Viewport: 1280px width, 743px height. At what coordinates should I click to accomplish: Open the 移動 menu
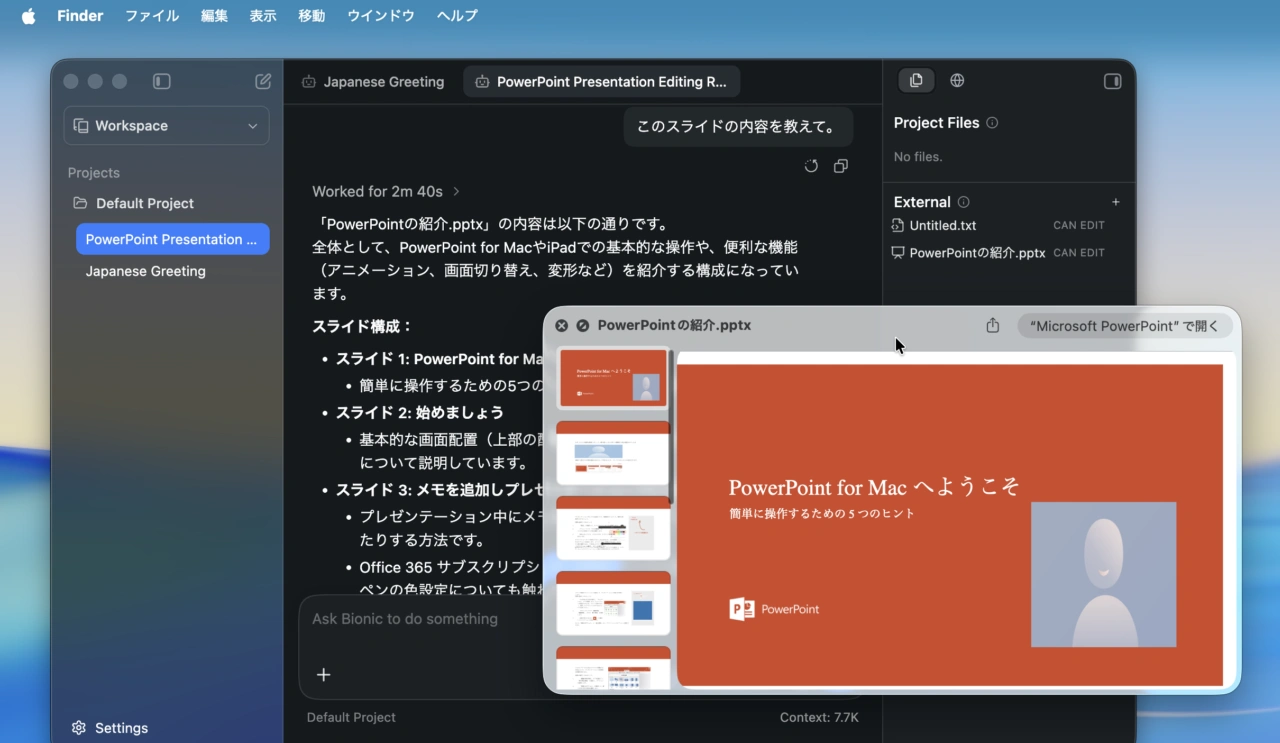(311, 16)
